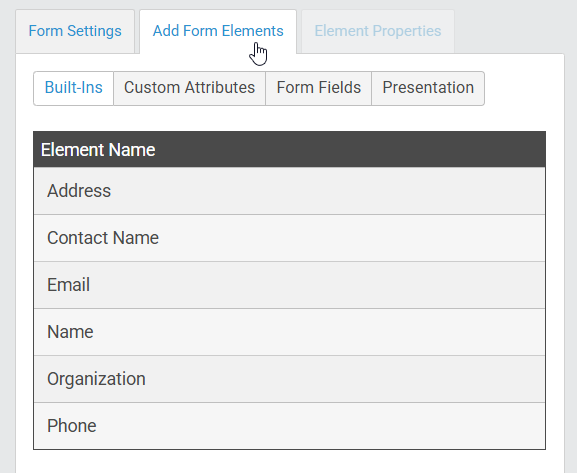Show the Presentation elements sub-tab
The height and width of the screenshot is (473, 577).
pos(428,88)
